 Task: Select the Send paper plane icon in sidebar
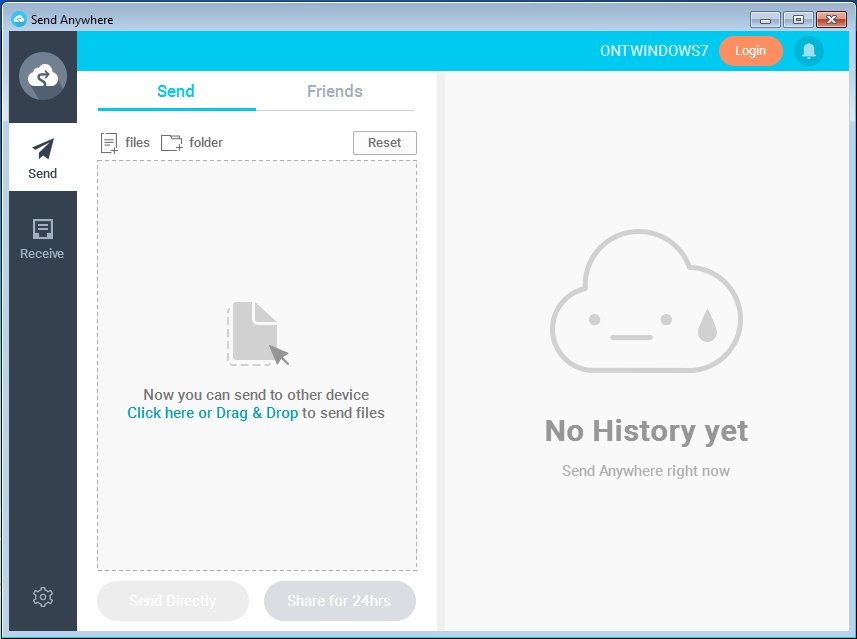(42, 149)
